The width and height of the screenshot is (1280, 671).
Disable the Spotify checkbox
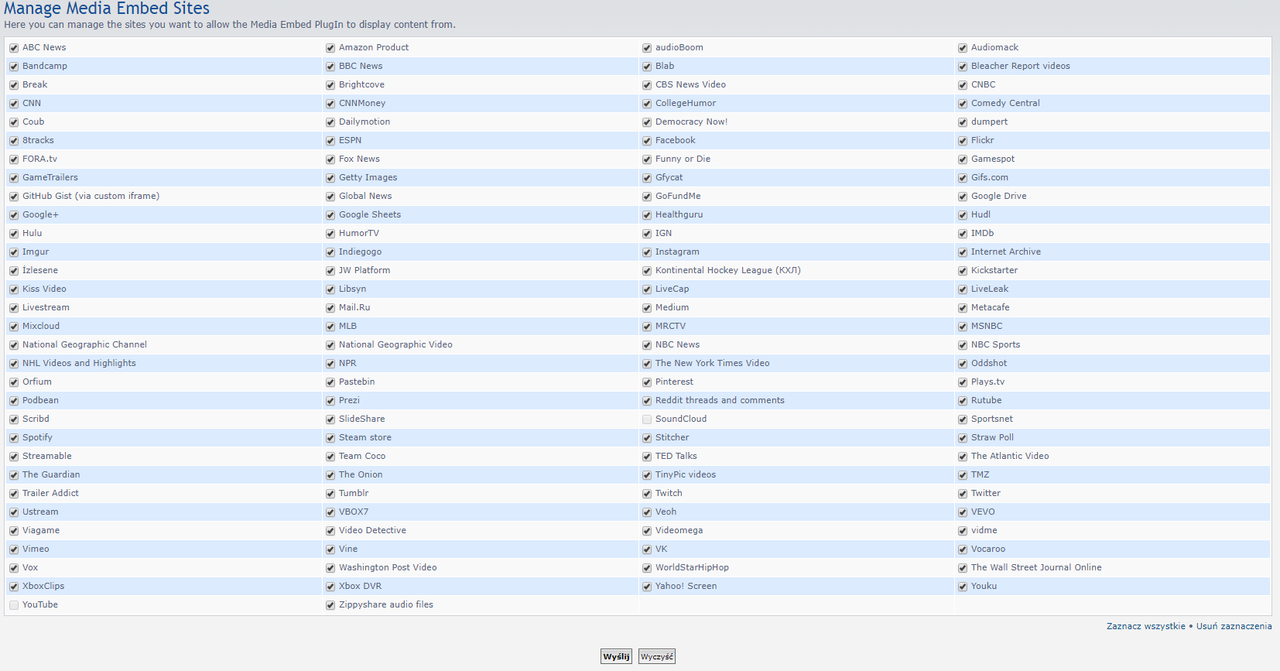click(14, 438)
